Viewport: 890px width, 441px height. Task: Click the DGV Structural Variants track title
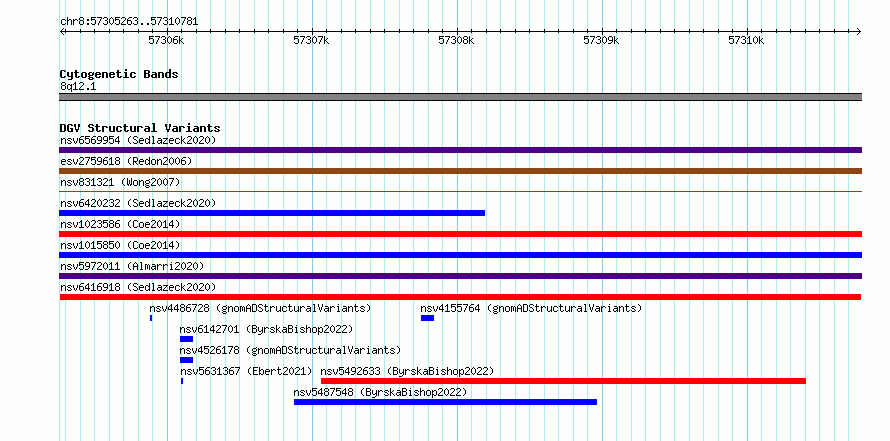click(x=140, y=128)
